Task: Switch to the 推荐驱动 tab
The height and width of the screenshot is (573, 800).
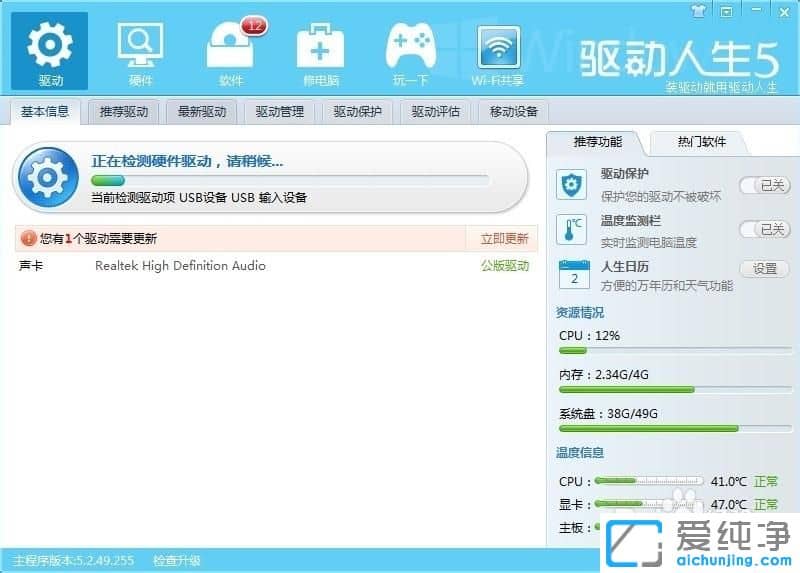Action: (124, 111)
